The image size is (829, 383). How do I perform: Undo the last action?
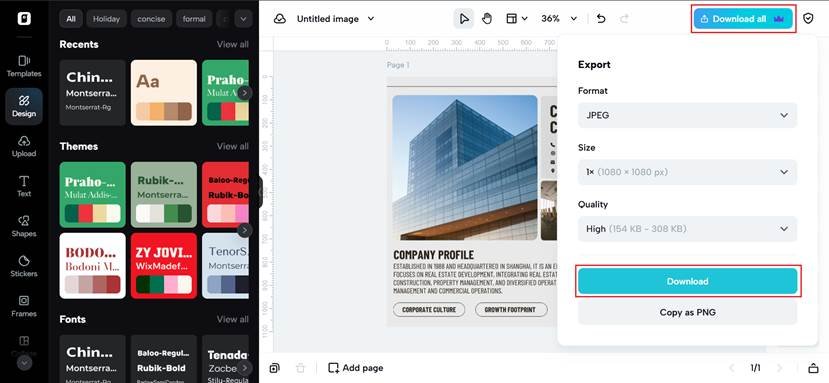pyautogui.click(x=601, y=19)
